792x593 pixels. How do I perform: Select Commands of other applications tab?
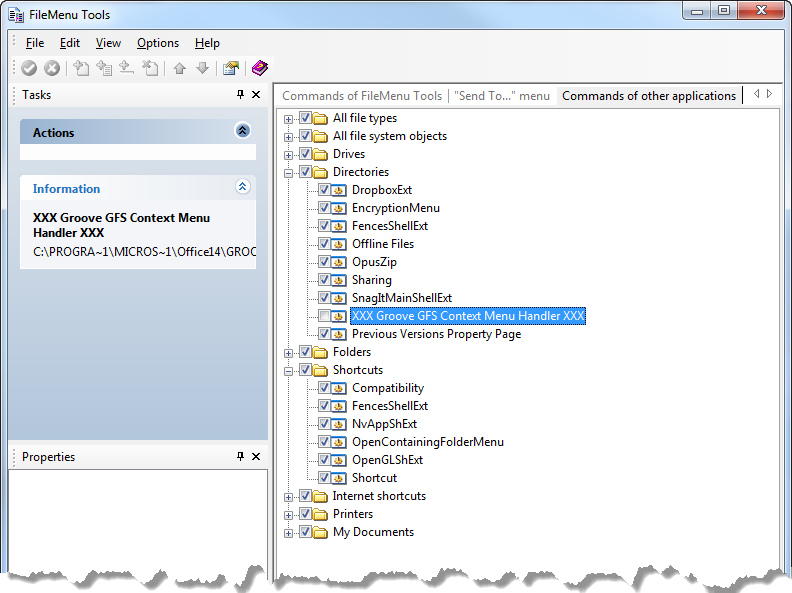coord(649,96)
